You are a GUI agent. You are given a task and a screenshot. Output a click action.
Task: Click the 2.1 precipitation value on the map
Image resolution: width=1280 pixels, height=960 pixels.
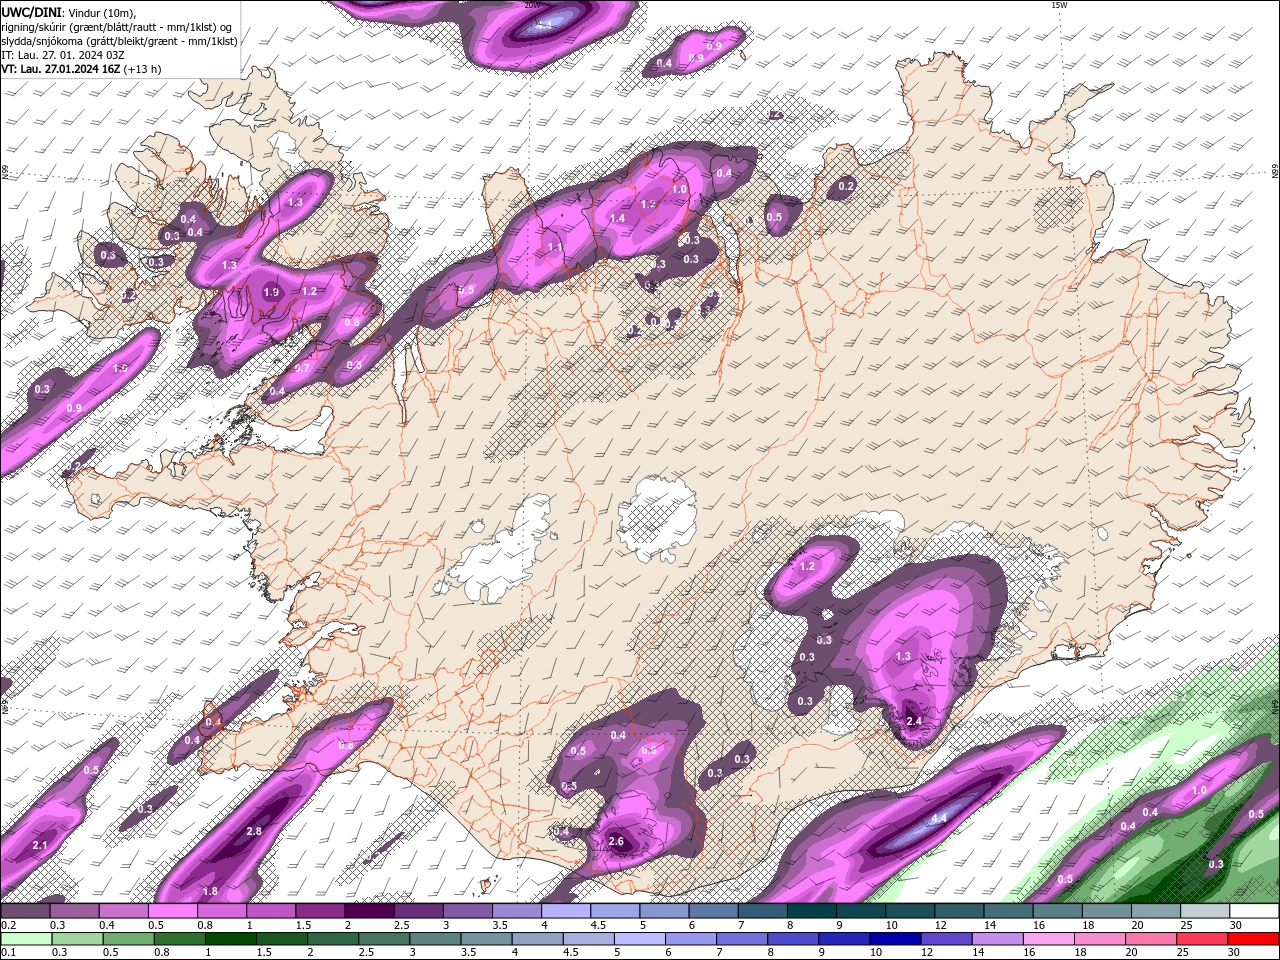pos(40,846)
